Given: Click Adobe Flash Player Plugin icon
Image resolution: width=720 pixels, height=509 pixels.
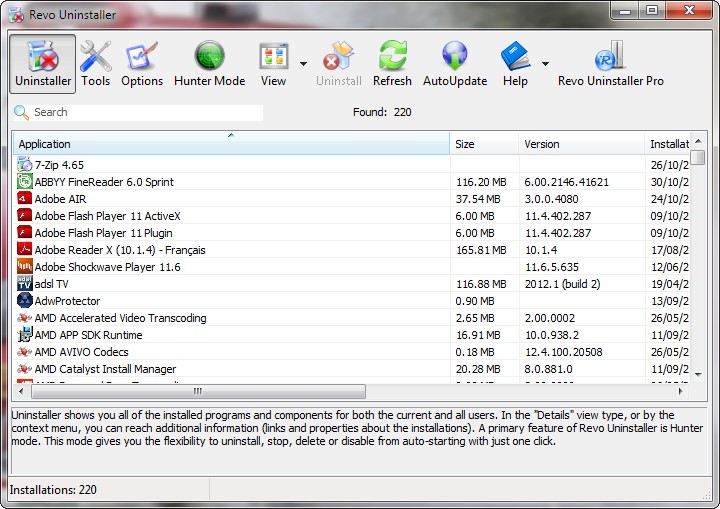Looking at the screenshot, I should (24, 232).
